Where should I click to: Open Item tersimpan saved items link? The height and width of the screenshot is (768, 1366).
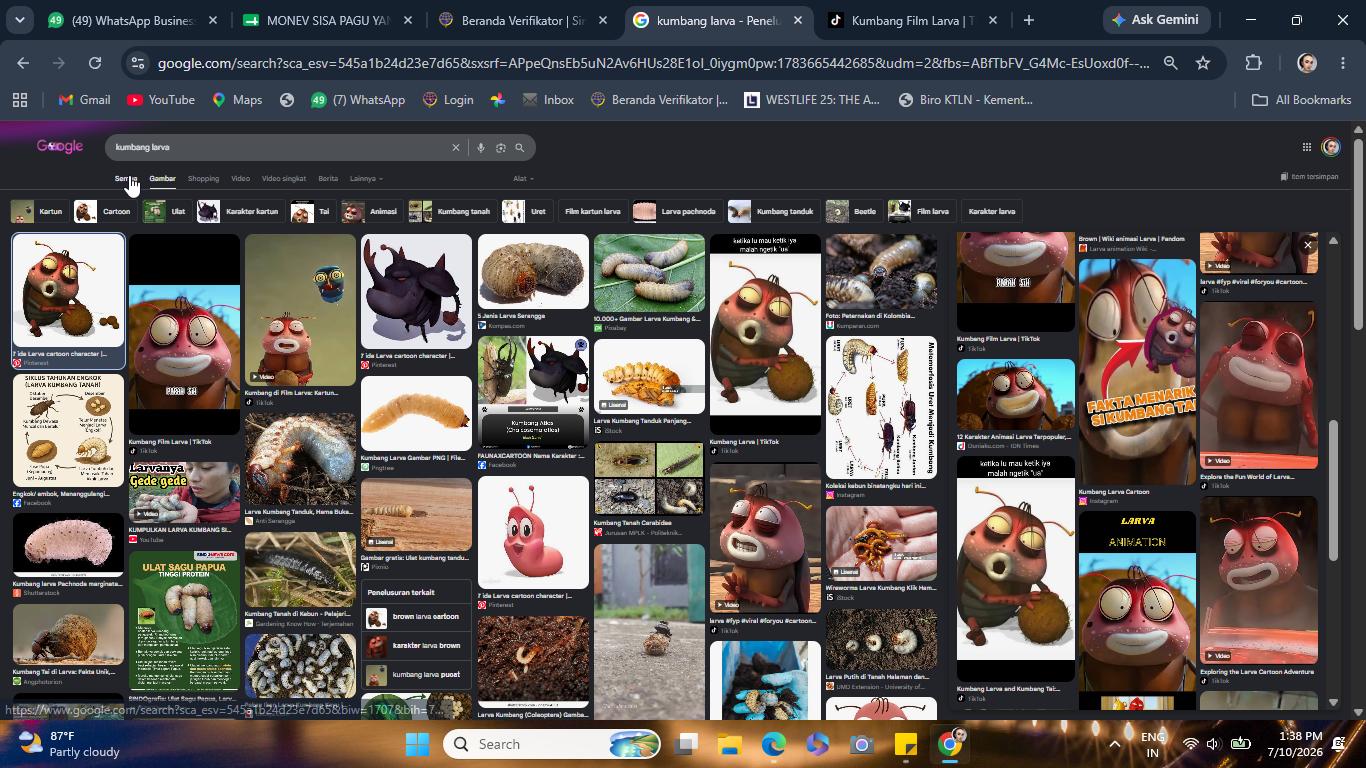[1309, 177]
